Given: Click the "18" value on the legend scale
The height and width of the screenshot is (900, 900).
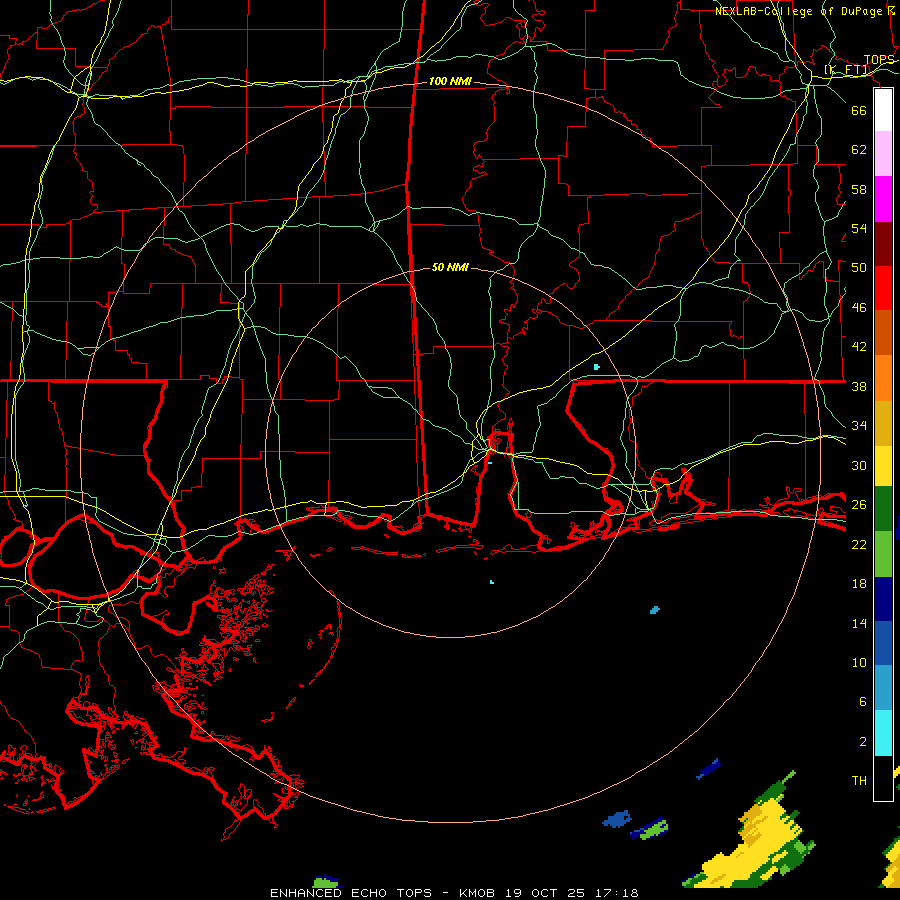Looking at the screenshot, I should click(x=859, y=584).
